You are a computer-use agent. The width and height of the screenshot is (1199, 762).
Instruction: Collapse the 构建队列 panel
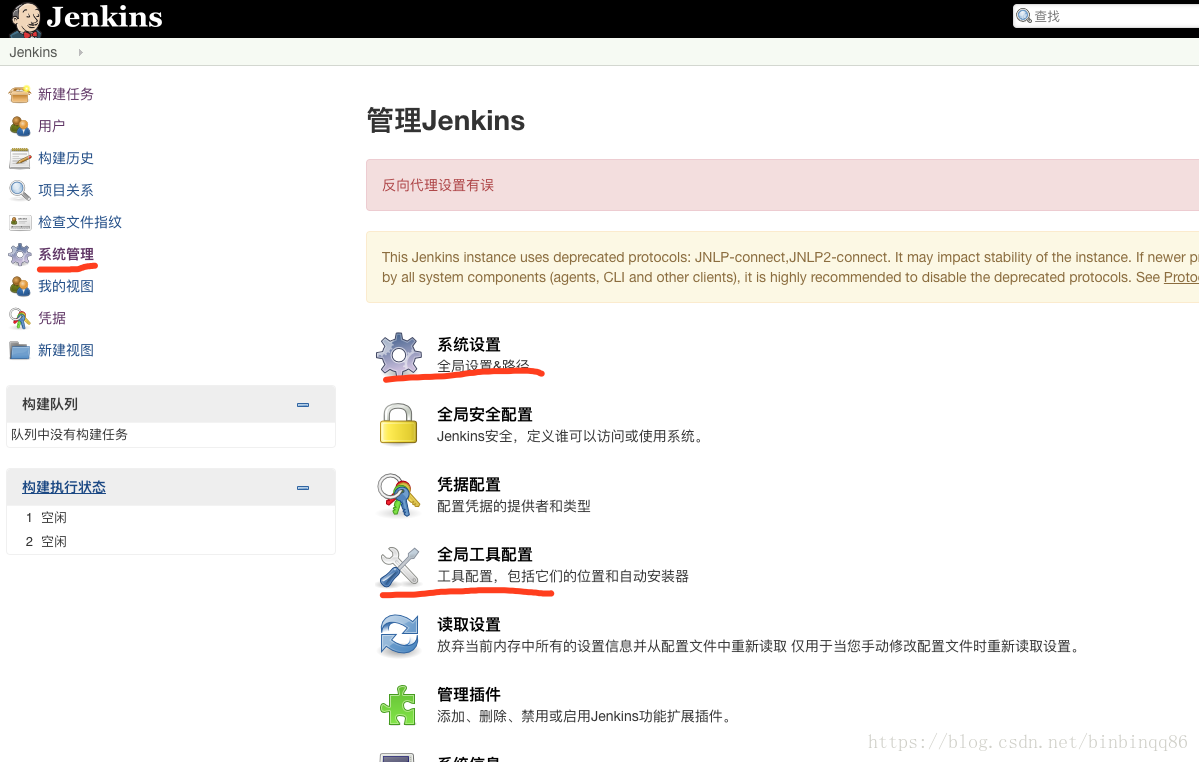click(x=303, y=404)
